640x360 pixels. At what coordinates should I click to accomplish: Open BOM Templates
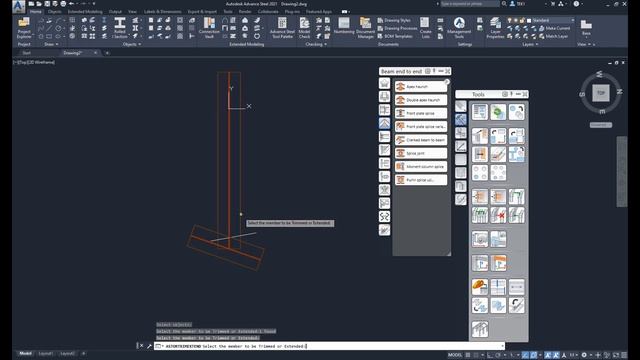point(395,36)
